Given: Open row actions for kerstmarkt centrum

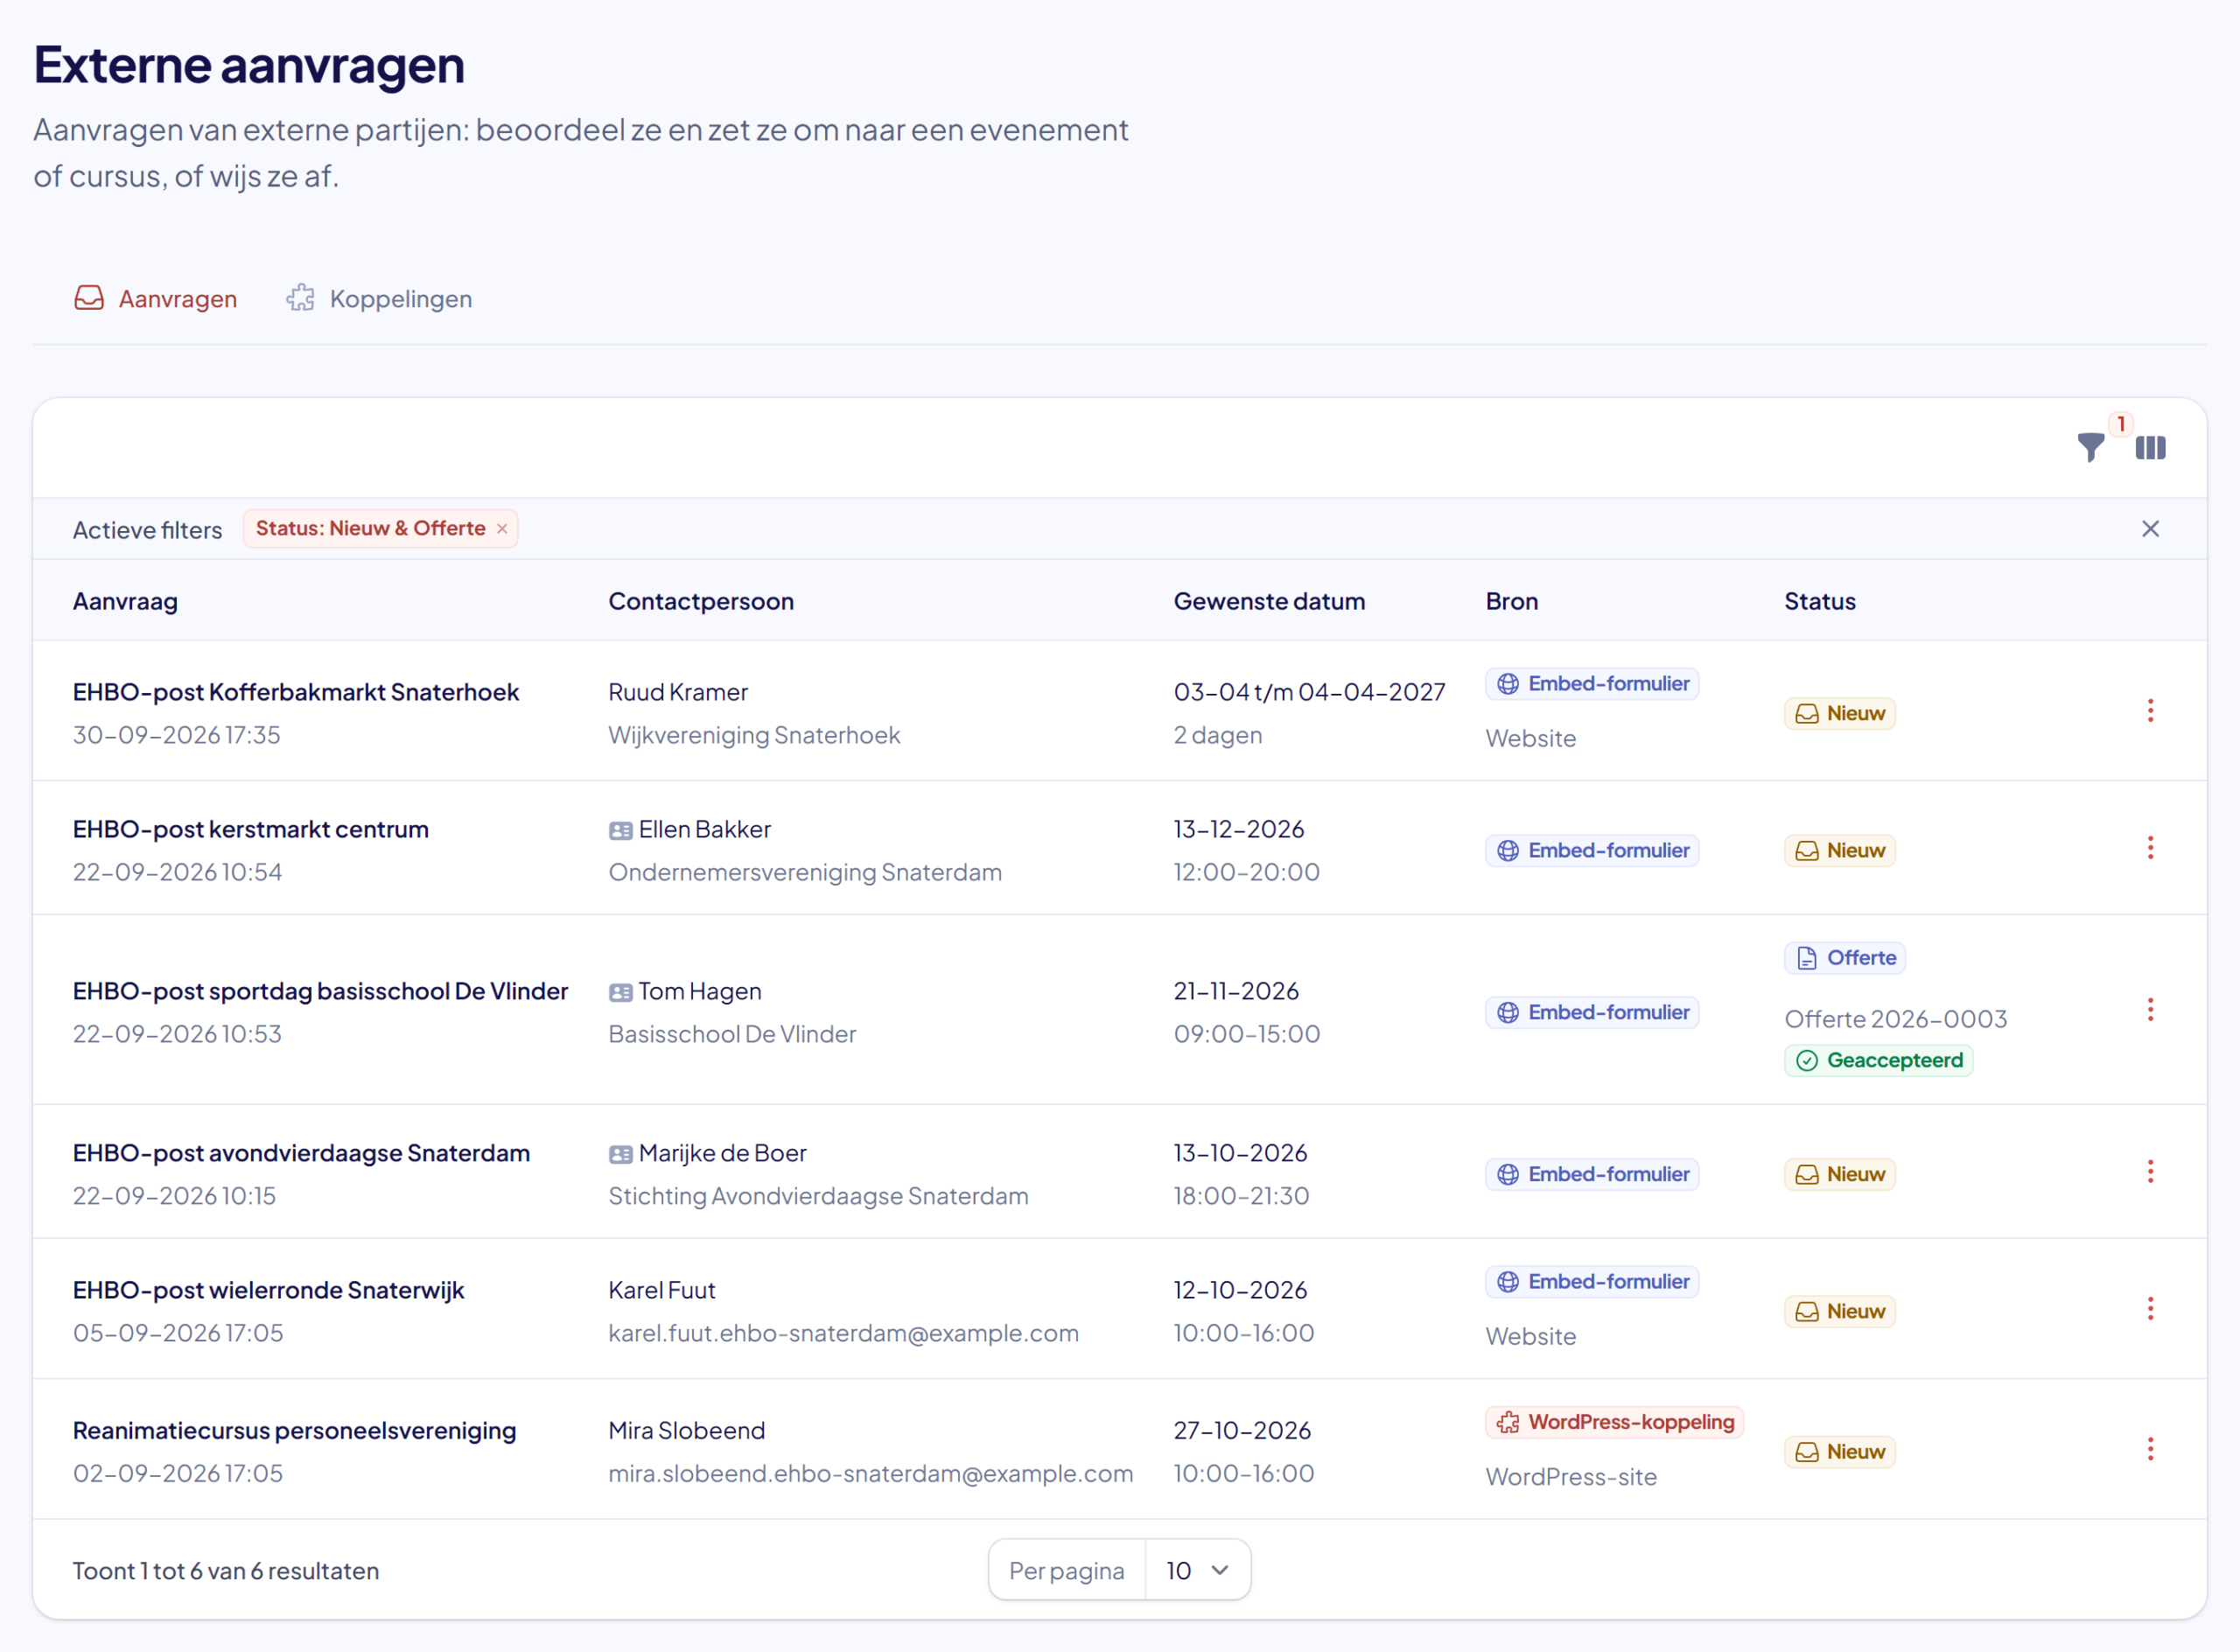Looking at the screenshot, I should pyautogui.click(x=2150, y=848).
